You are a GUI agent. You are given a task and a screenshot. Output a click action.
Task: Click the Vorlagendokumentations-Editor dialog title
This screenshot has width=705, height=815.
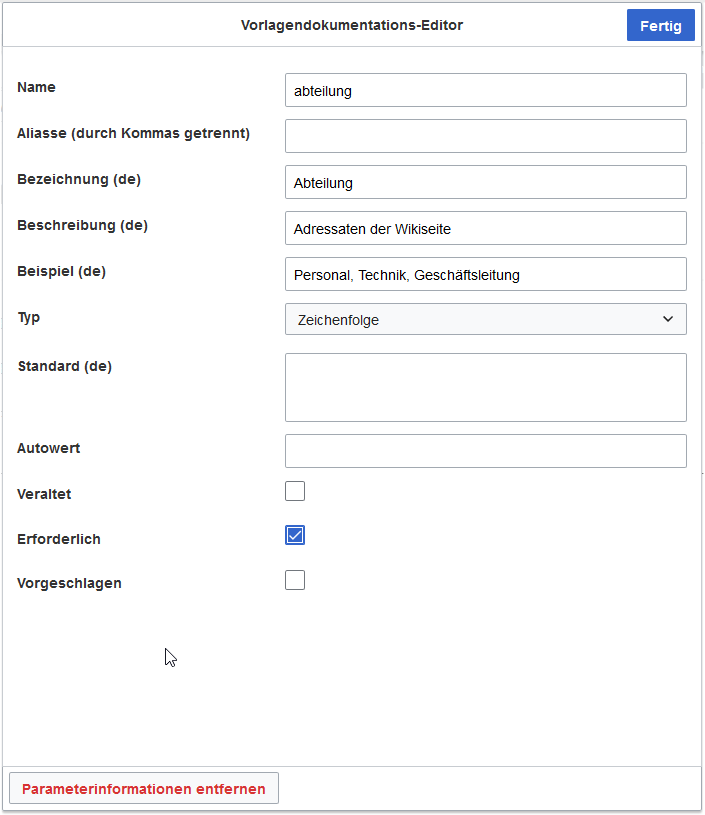(x=352, y=25)
